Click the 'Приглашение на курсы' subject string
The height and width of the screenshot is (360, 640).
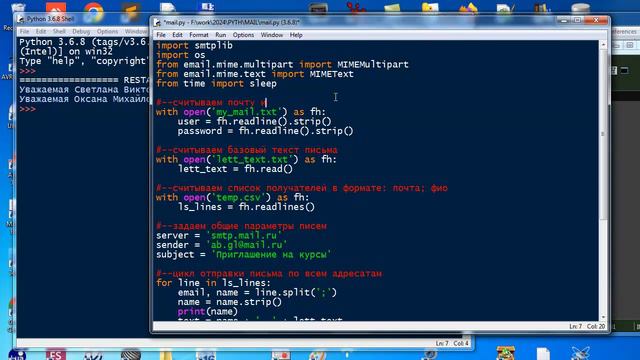(271, 254)
